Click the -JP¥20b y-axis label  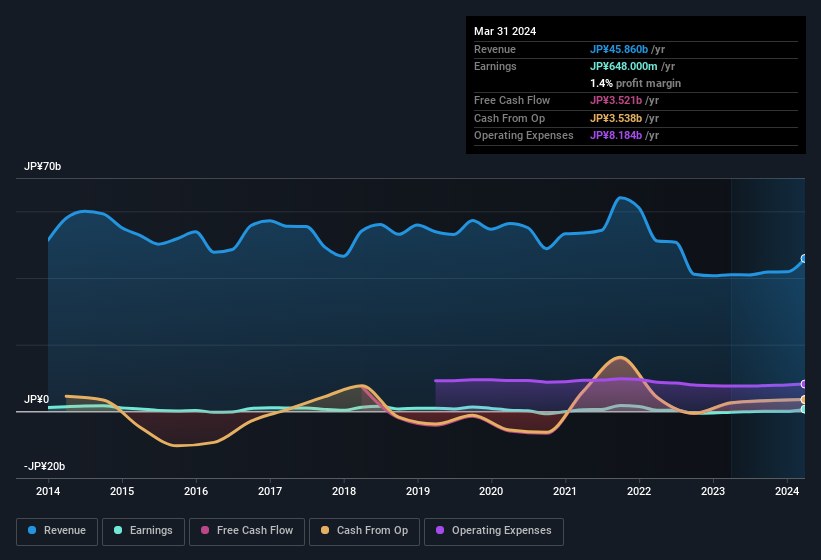pos(45,466)
